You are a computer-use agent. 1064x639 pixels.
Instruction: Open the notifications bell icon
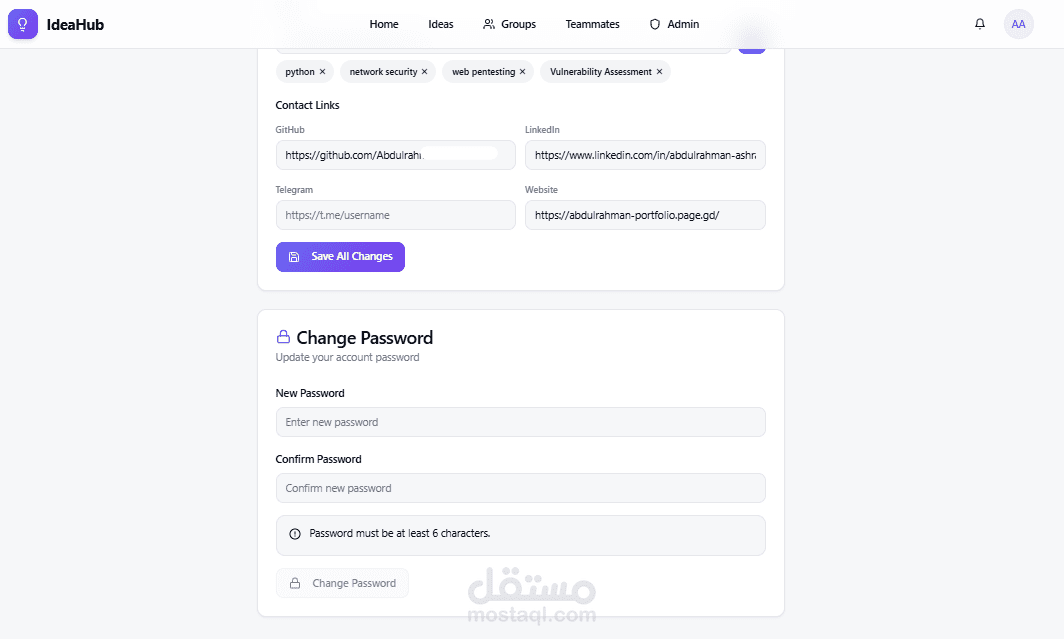tap(979, 24)
